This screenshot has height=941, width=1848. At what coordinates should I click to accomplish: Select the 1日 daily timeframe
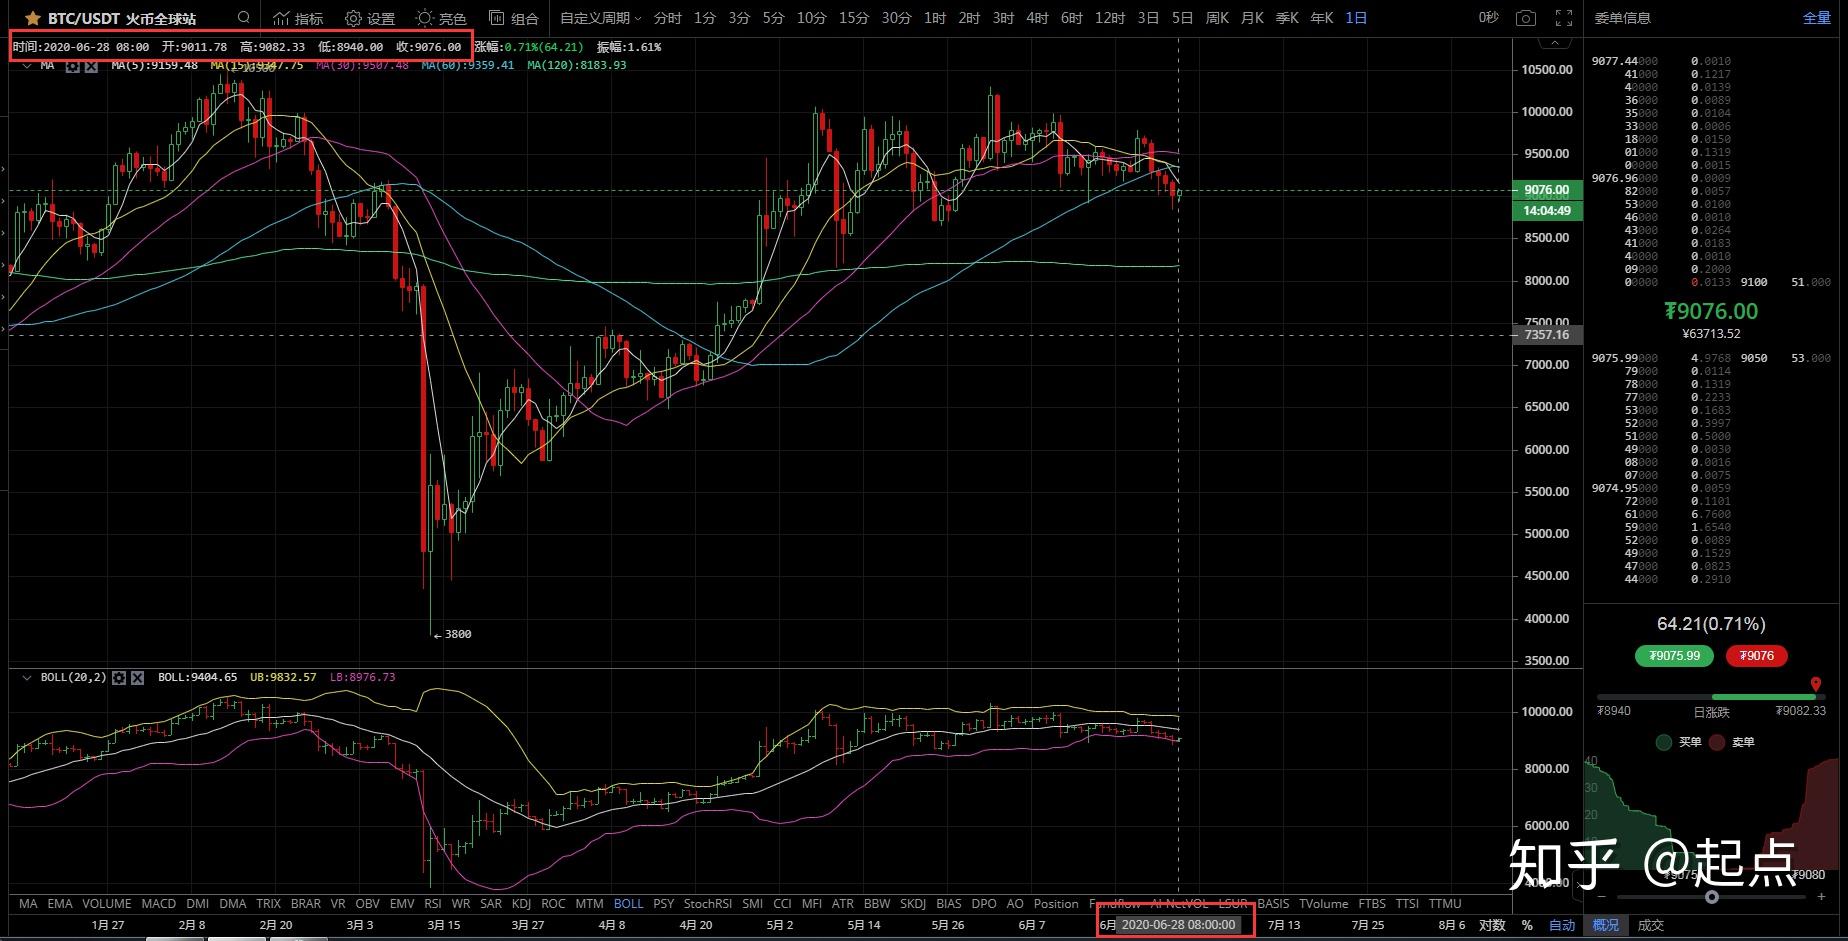click(1355, 17)
